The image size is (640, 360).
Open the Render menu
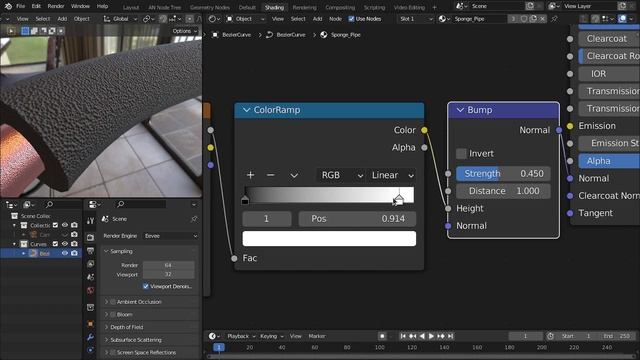(x=56, y=6)
